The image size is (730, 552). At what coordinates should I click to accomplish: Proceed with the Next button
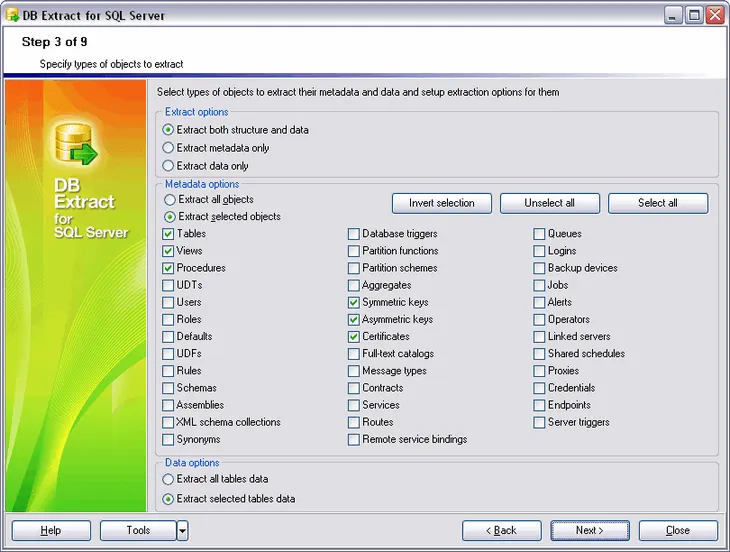[x=590, y=531]
